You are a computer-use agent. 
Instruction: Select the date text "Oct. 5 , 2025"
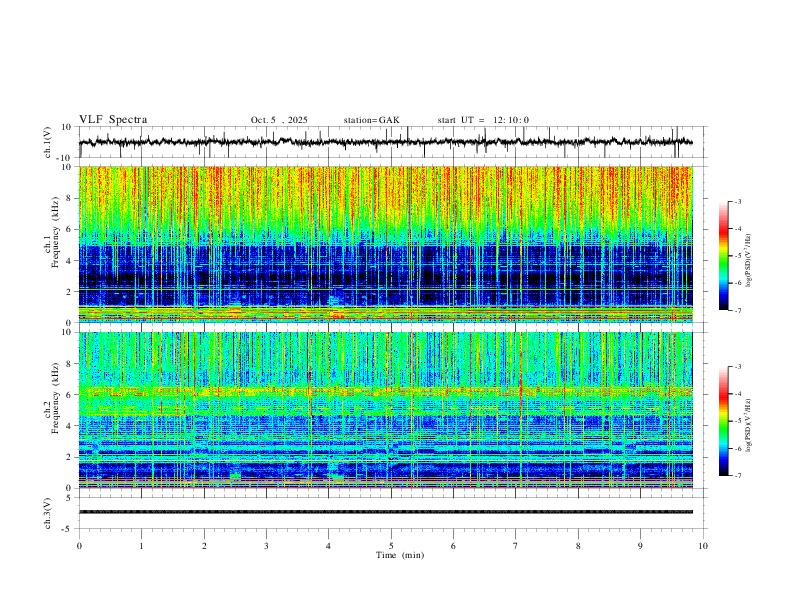(279, 120)
